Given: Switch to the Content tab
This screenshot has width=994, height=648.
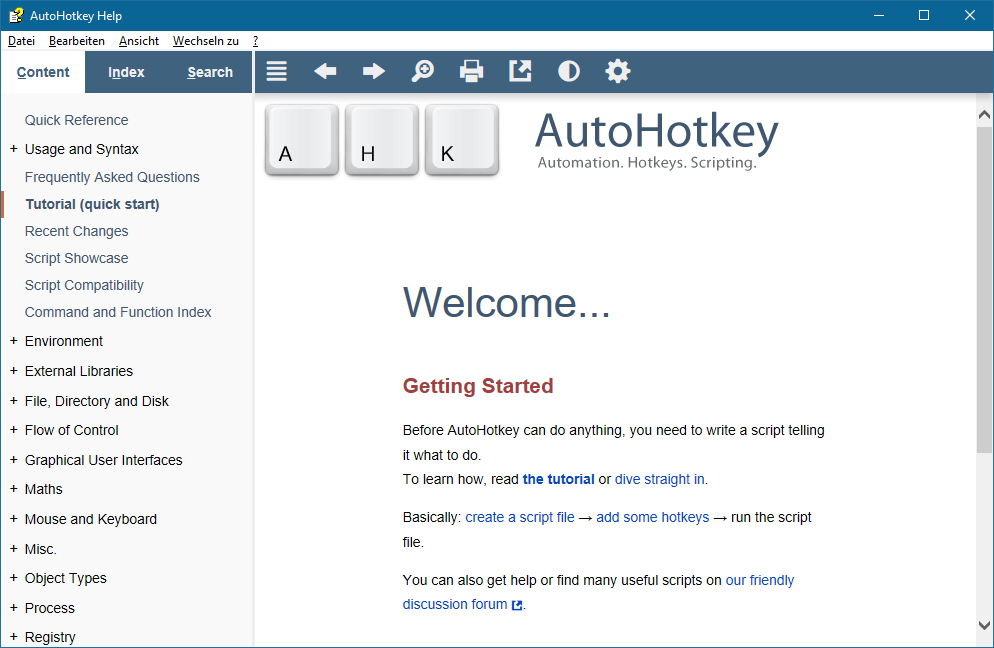Looking at the screenshot, I should click(43, 72).
